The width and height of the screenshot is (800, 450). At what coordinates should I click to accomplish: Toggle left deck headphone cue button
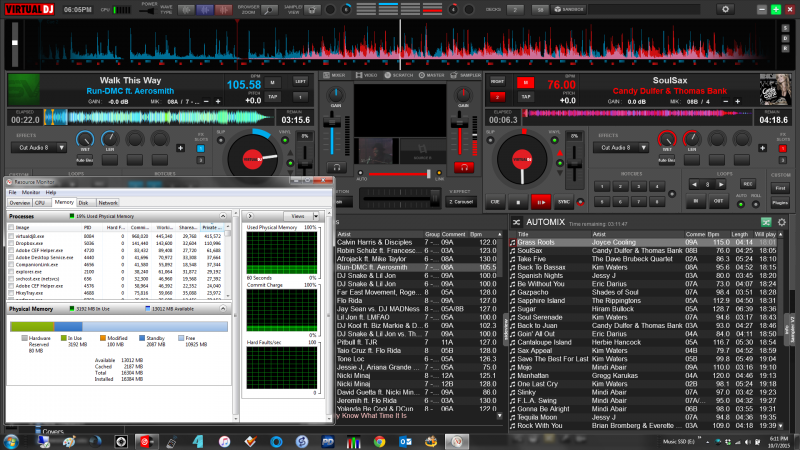pos(336,167)
